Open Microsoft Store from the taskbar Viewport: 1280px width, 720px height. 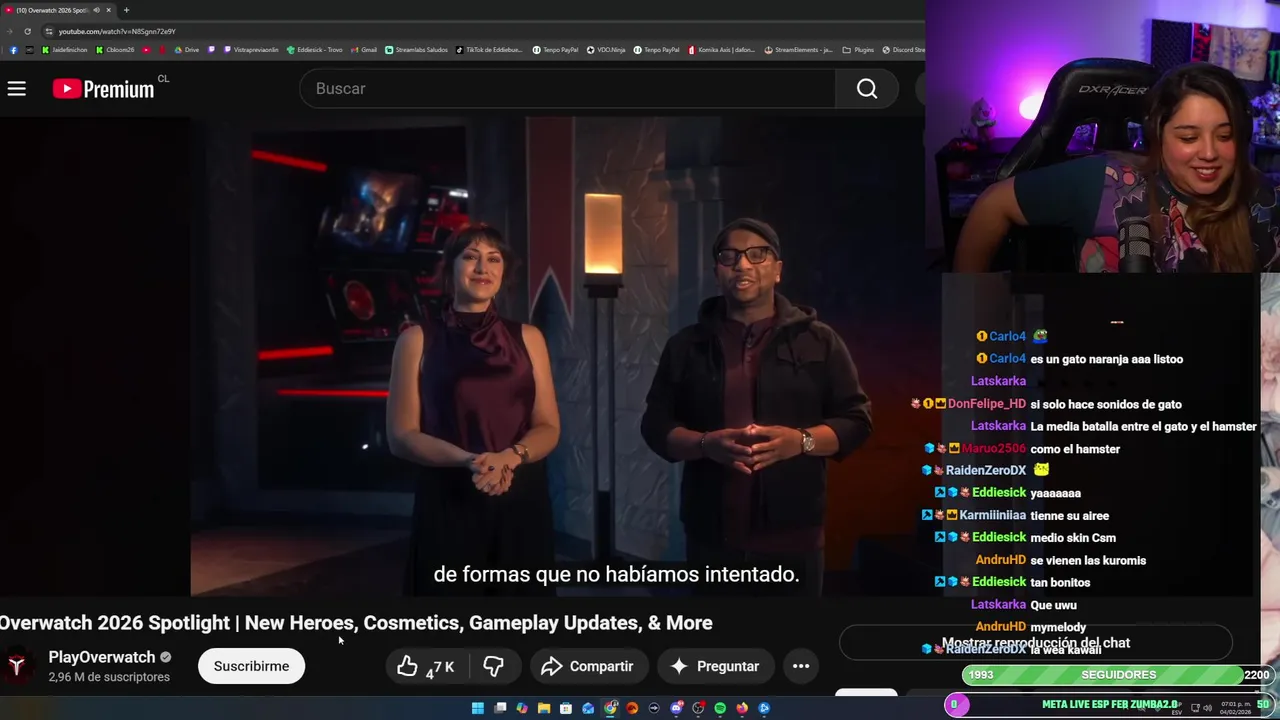(566, 708)
